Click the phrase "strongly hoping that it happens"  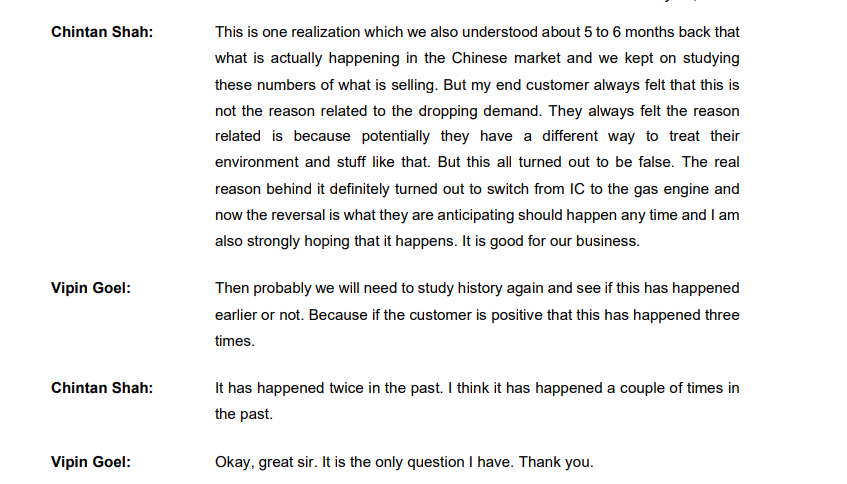[x=349, y=241]
